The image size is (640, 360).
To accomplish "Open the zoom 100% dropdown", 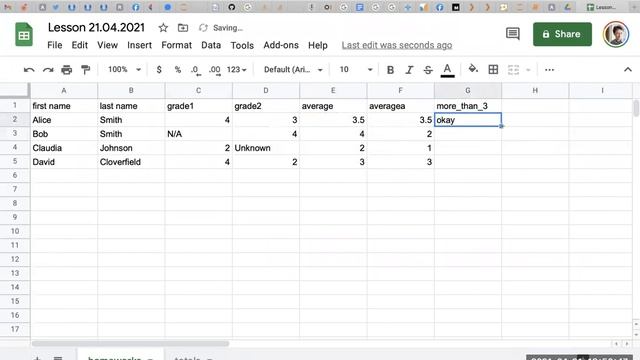I will pos(124,69).
